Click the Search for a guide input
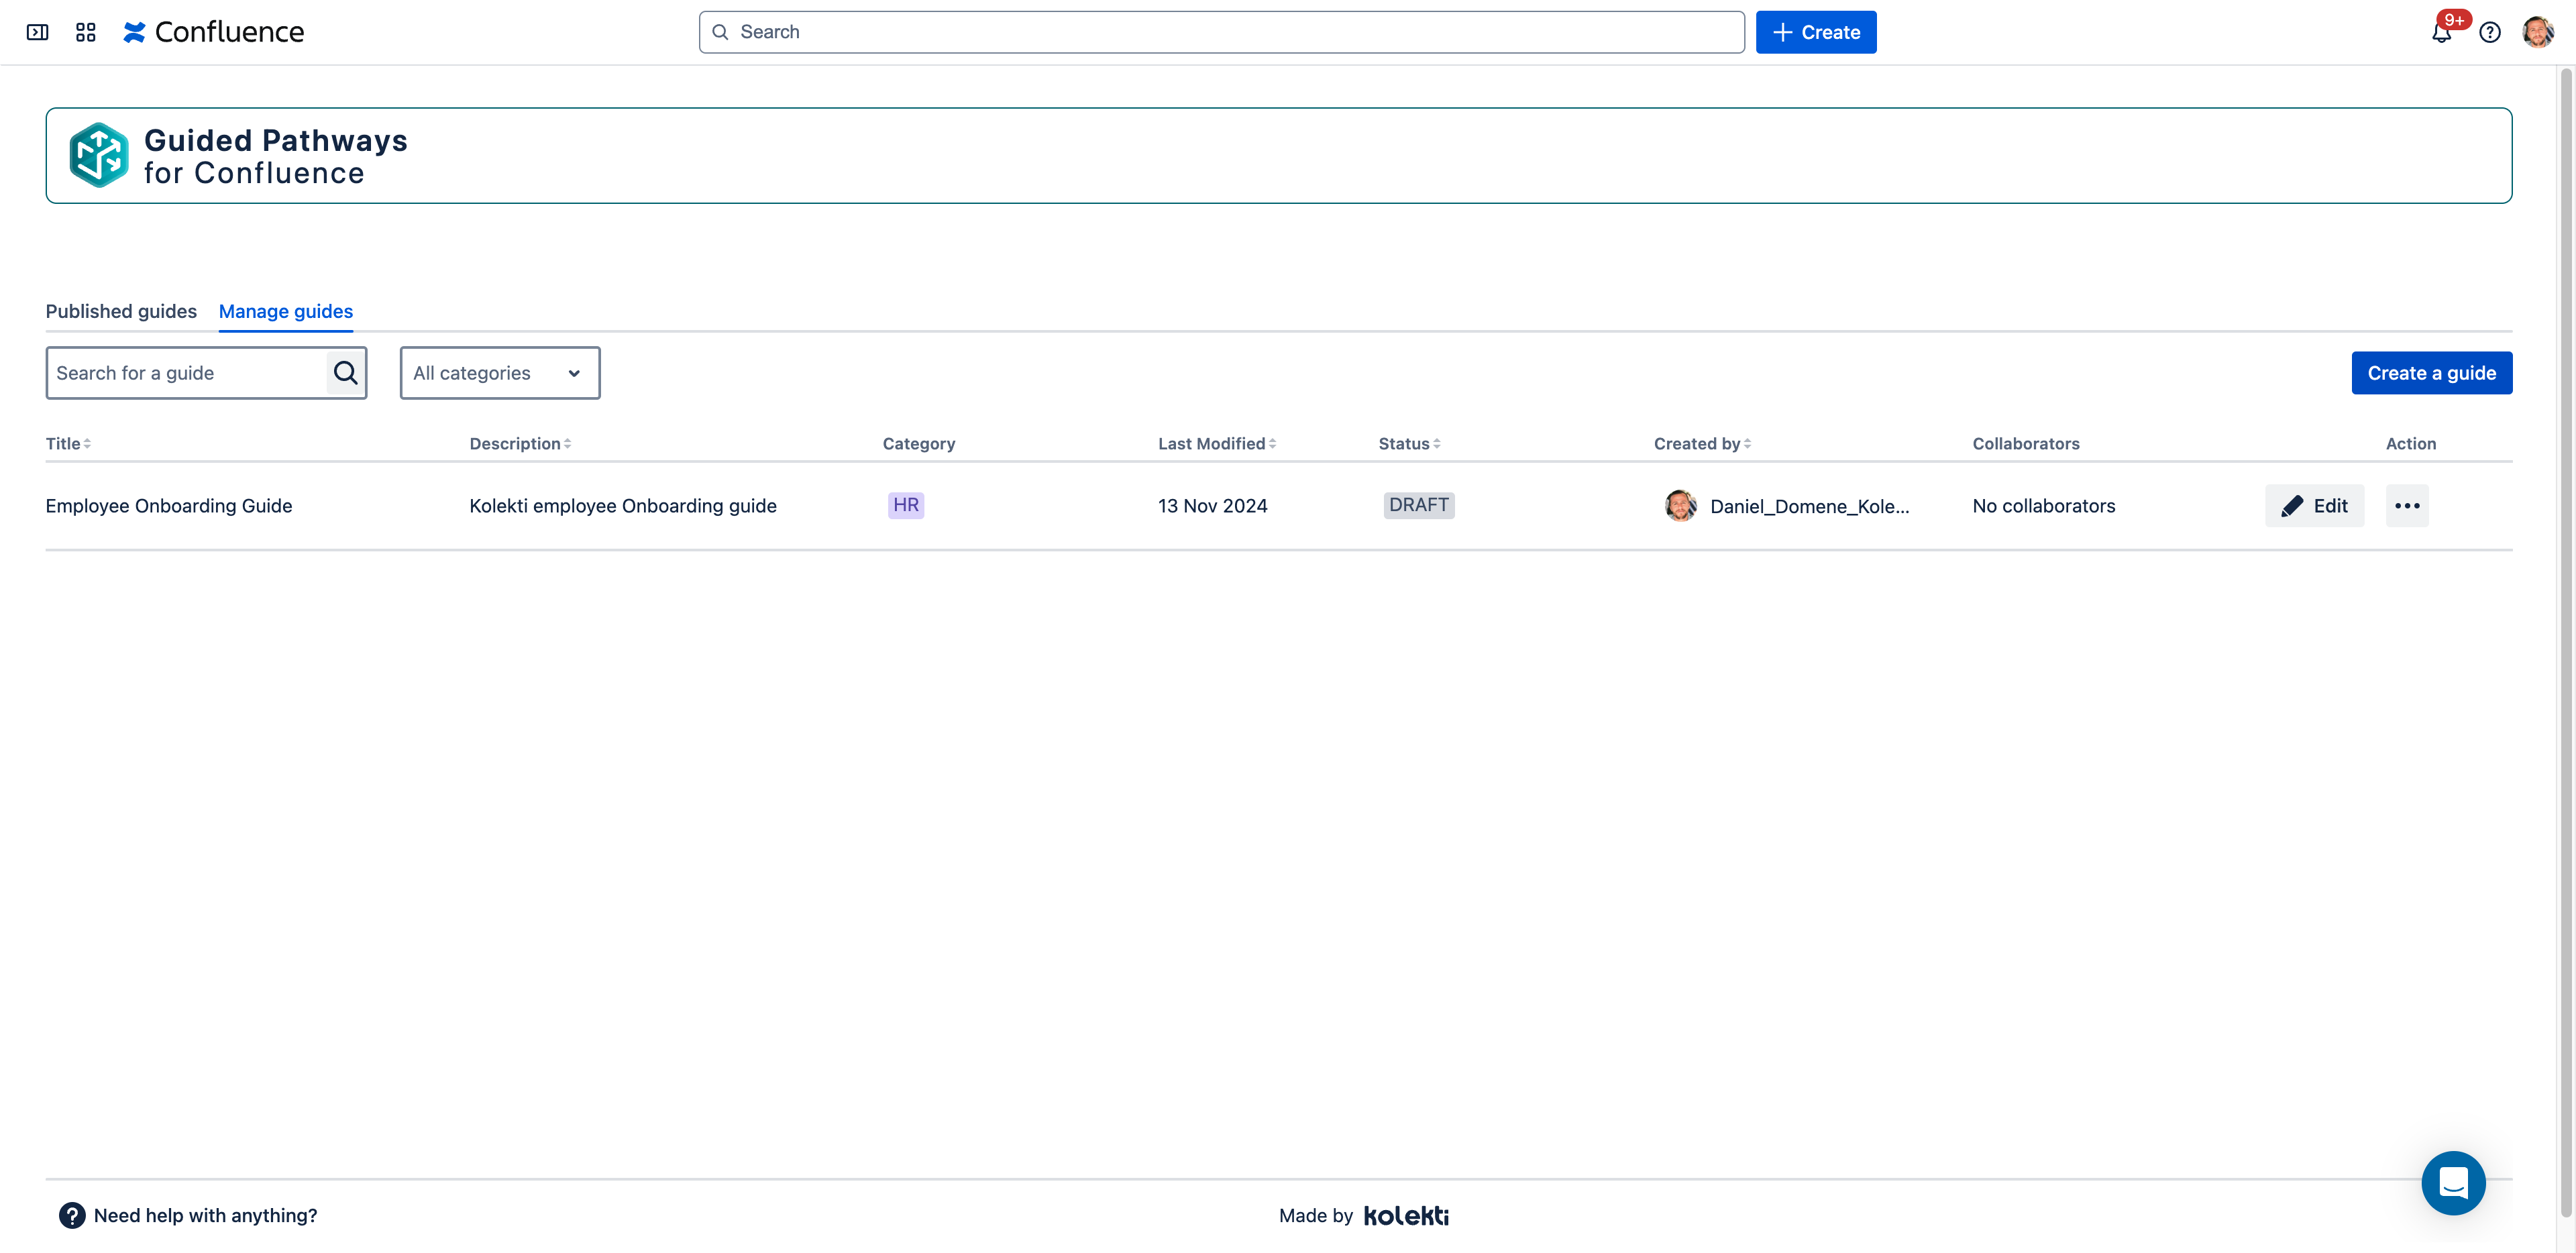Screen dimensions: 2576x1253 (x=187, y=373)
